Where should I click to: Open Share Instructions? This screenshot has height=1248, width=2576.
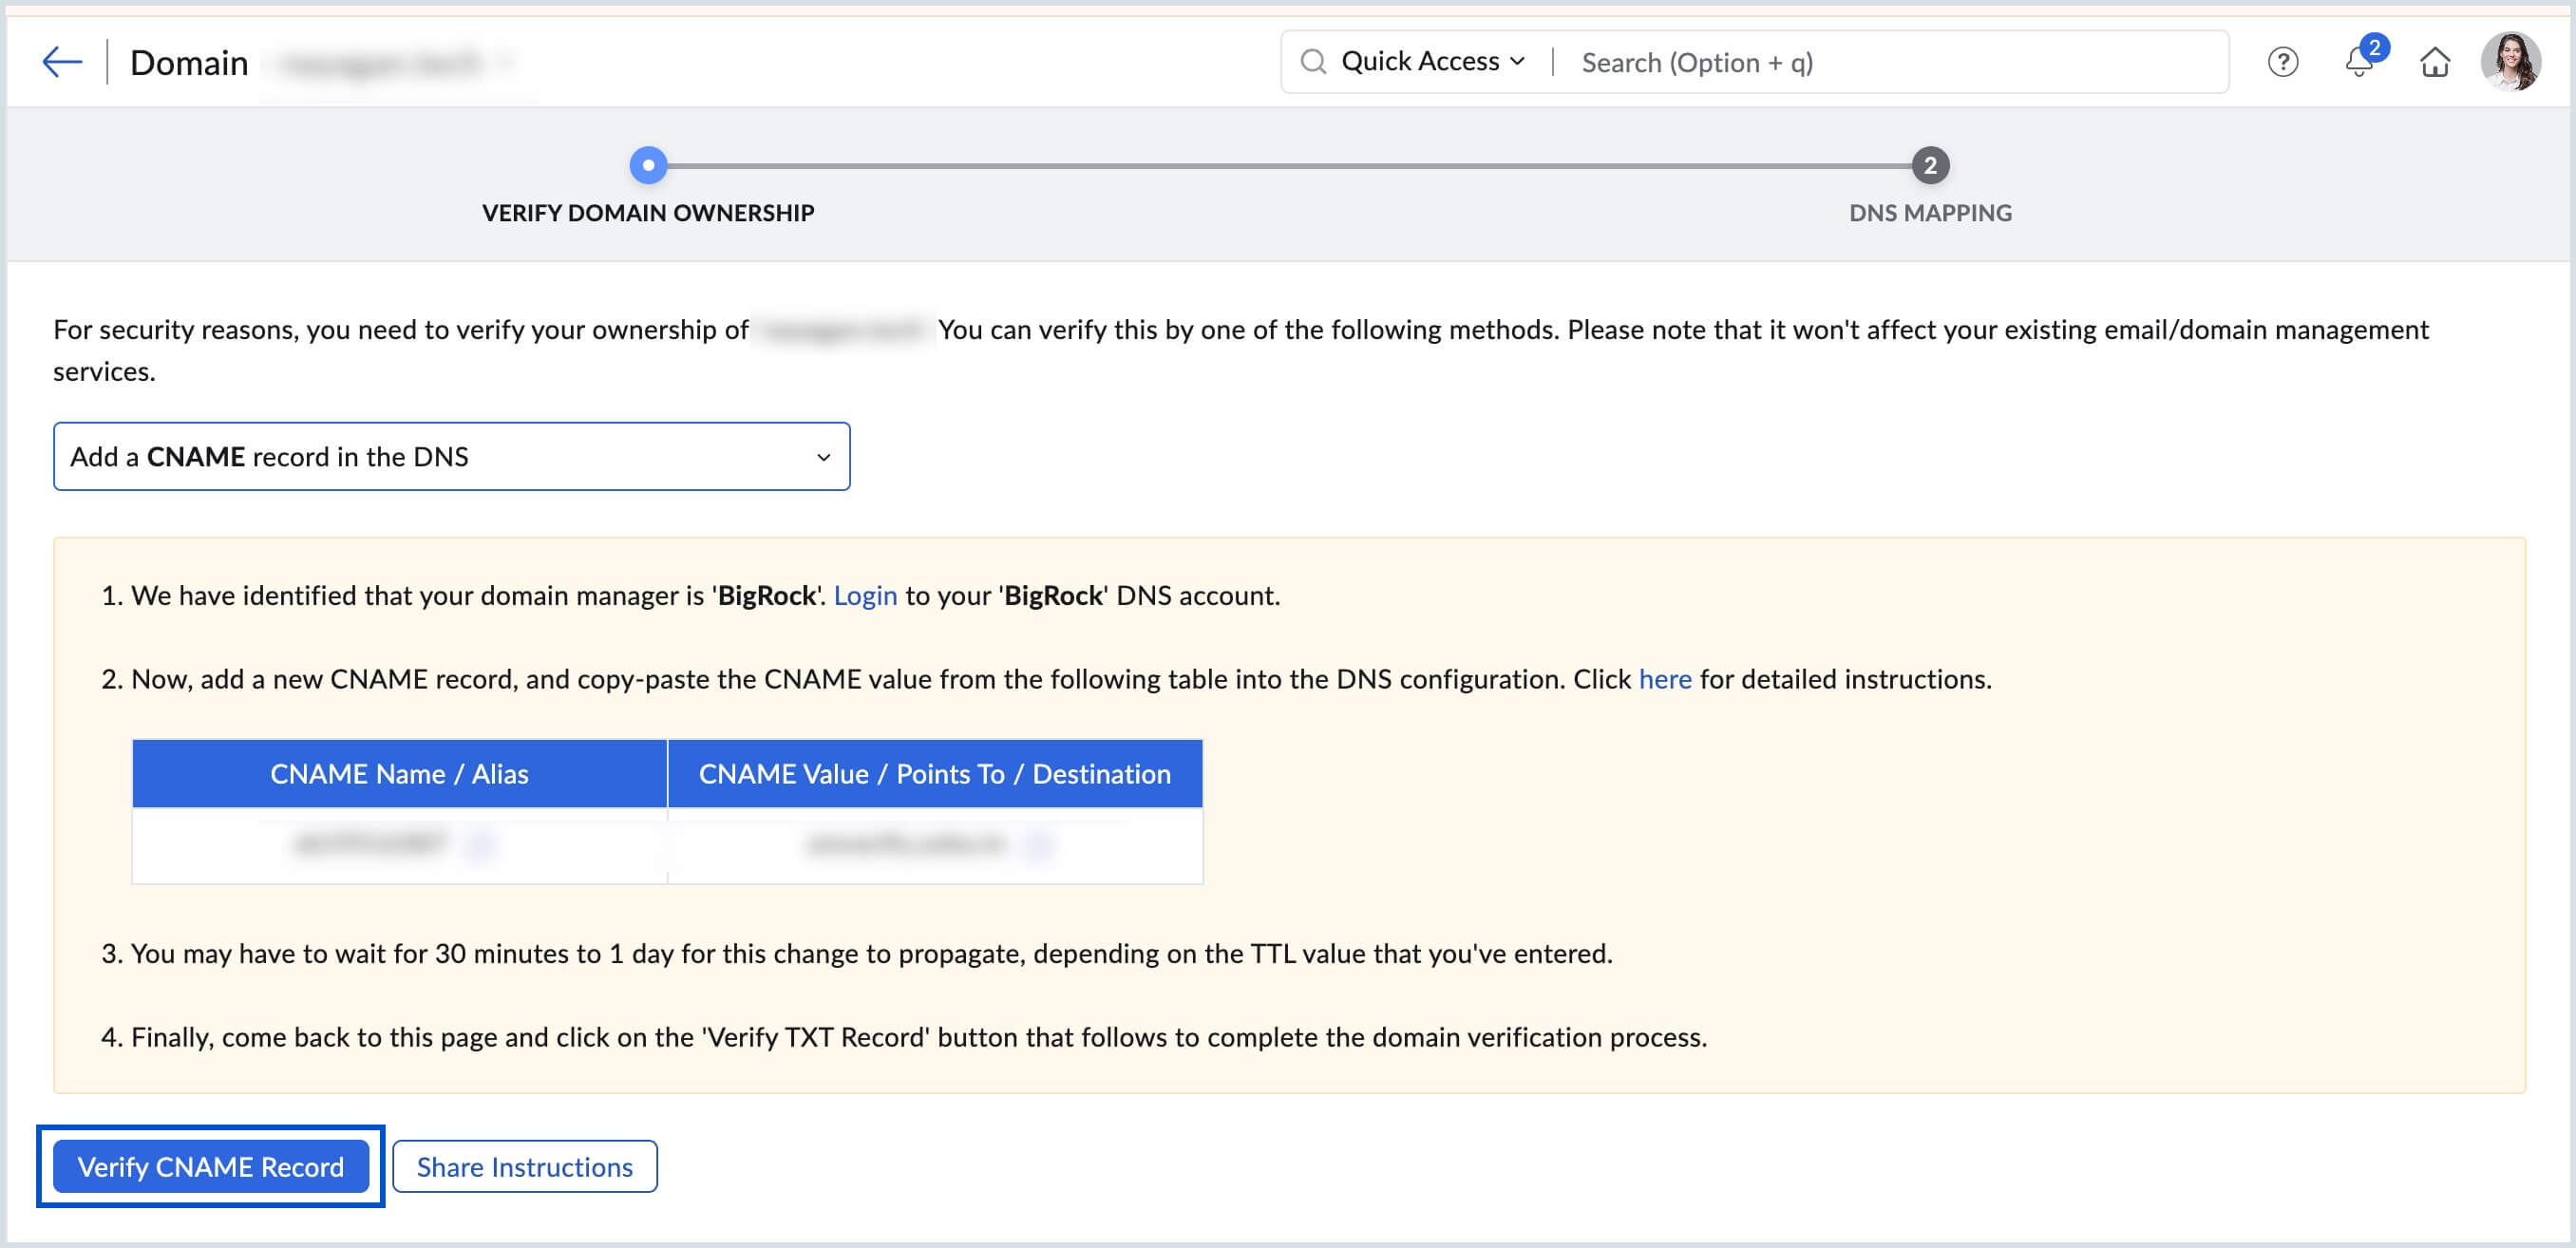coord(524,1166)
